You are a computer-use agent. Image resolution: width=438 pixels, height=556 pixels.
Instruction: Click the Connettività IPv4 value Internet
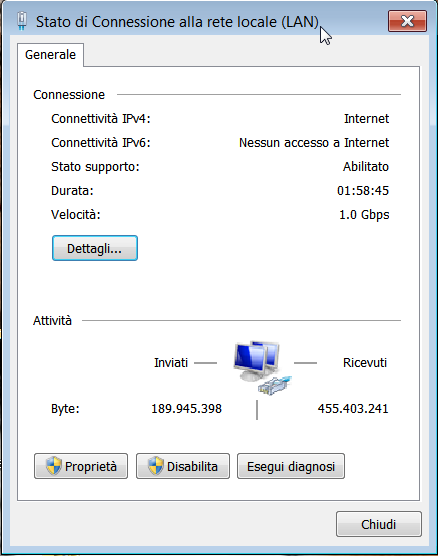click(x=366, y=118)
